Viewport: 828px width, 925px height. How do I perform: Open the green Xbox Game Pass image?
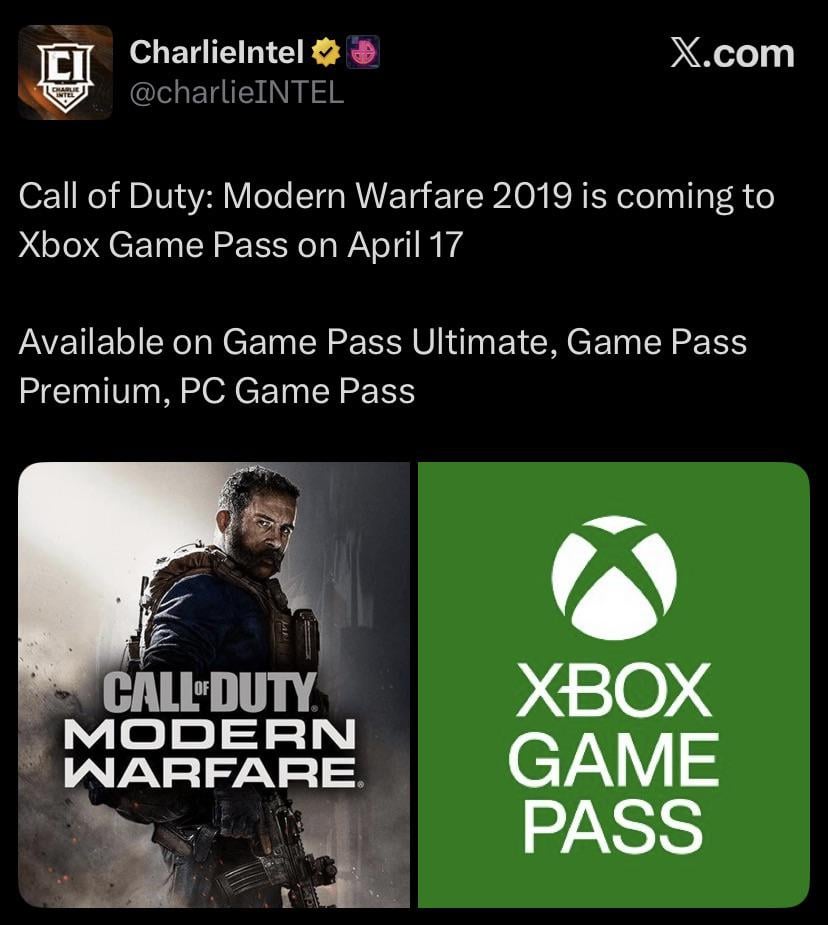[613, 684]
